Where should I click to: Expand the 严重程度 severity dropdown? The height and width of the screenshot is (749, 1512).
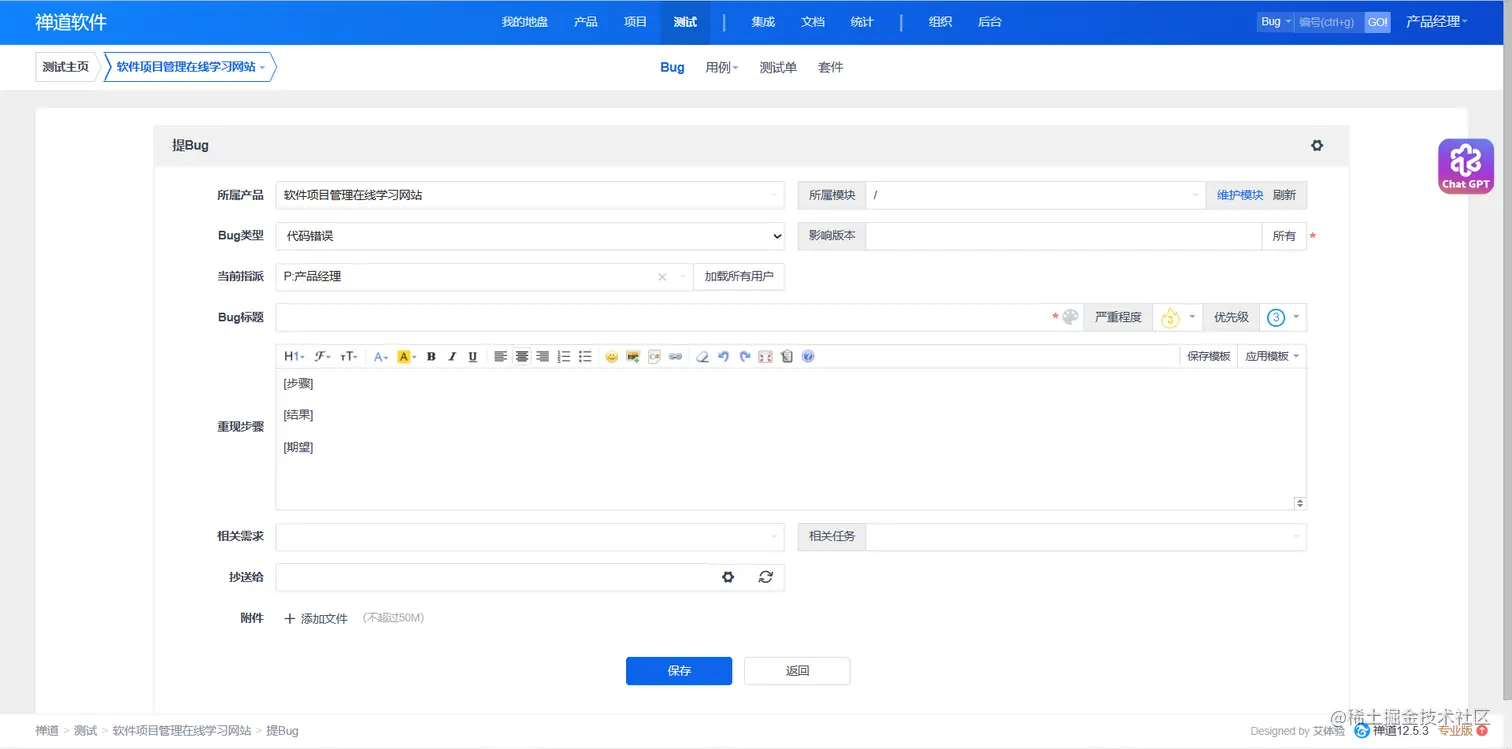coord(1177,317)
